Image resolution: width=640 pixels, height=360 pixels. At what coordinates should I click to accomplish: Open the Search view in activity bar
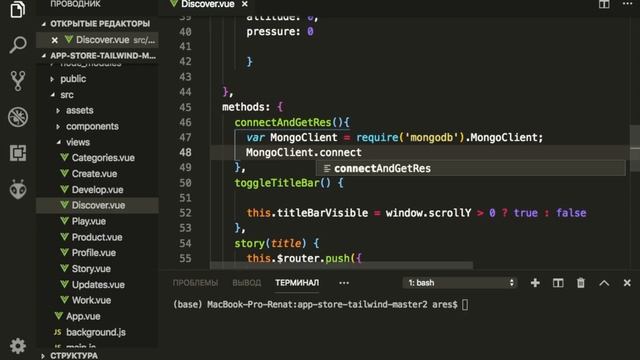tap(18, 44)
